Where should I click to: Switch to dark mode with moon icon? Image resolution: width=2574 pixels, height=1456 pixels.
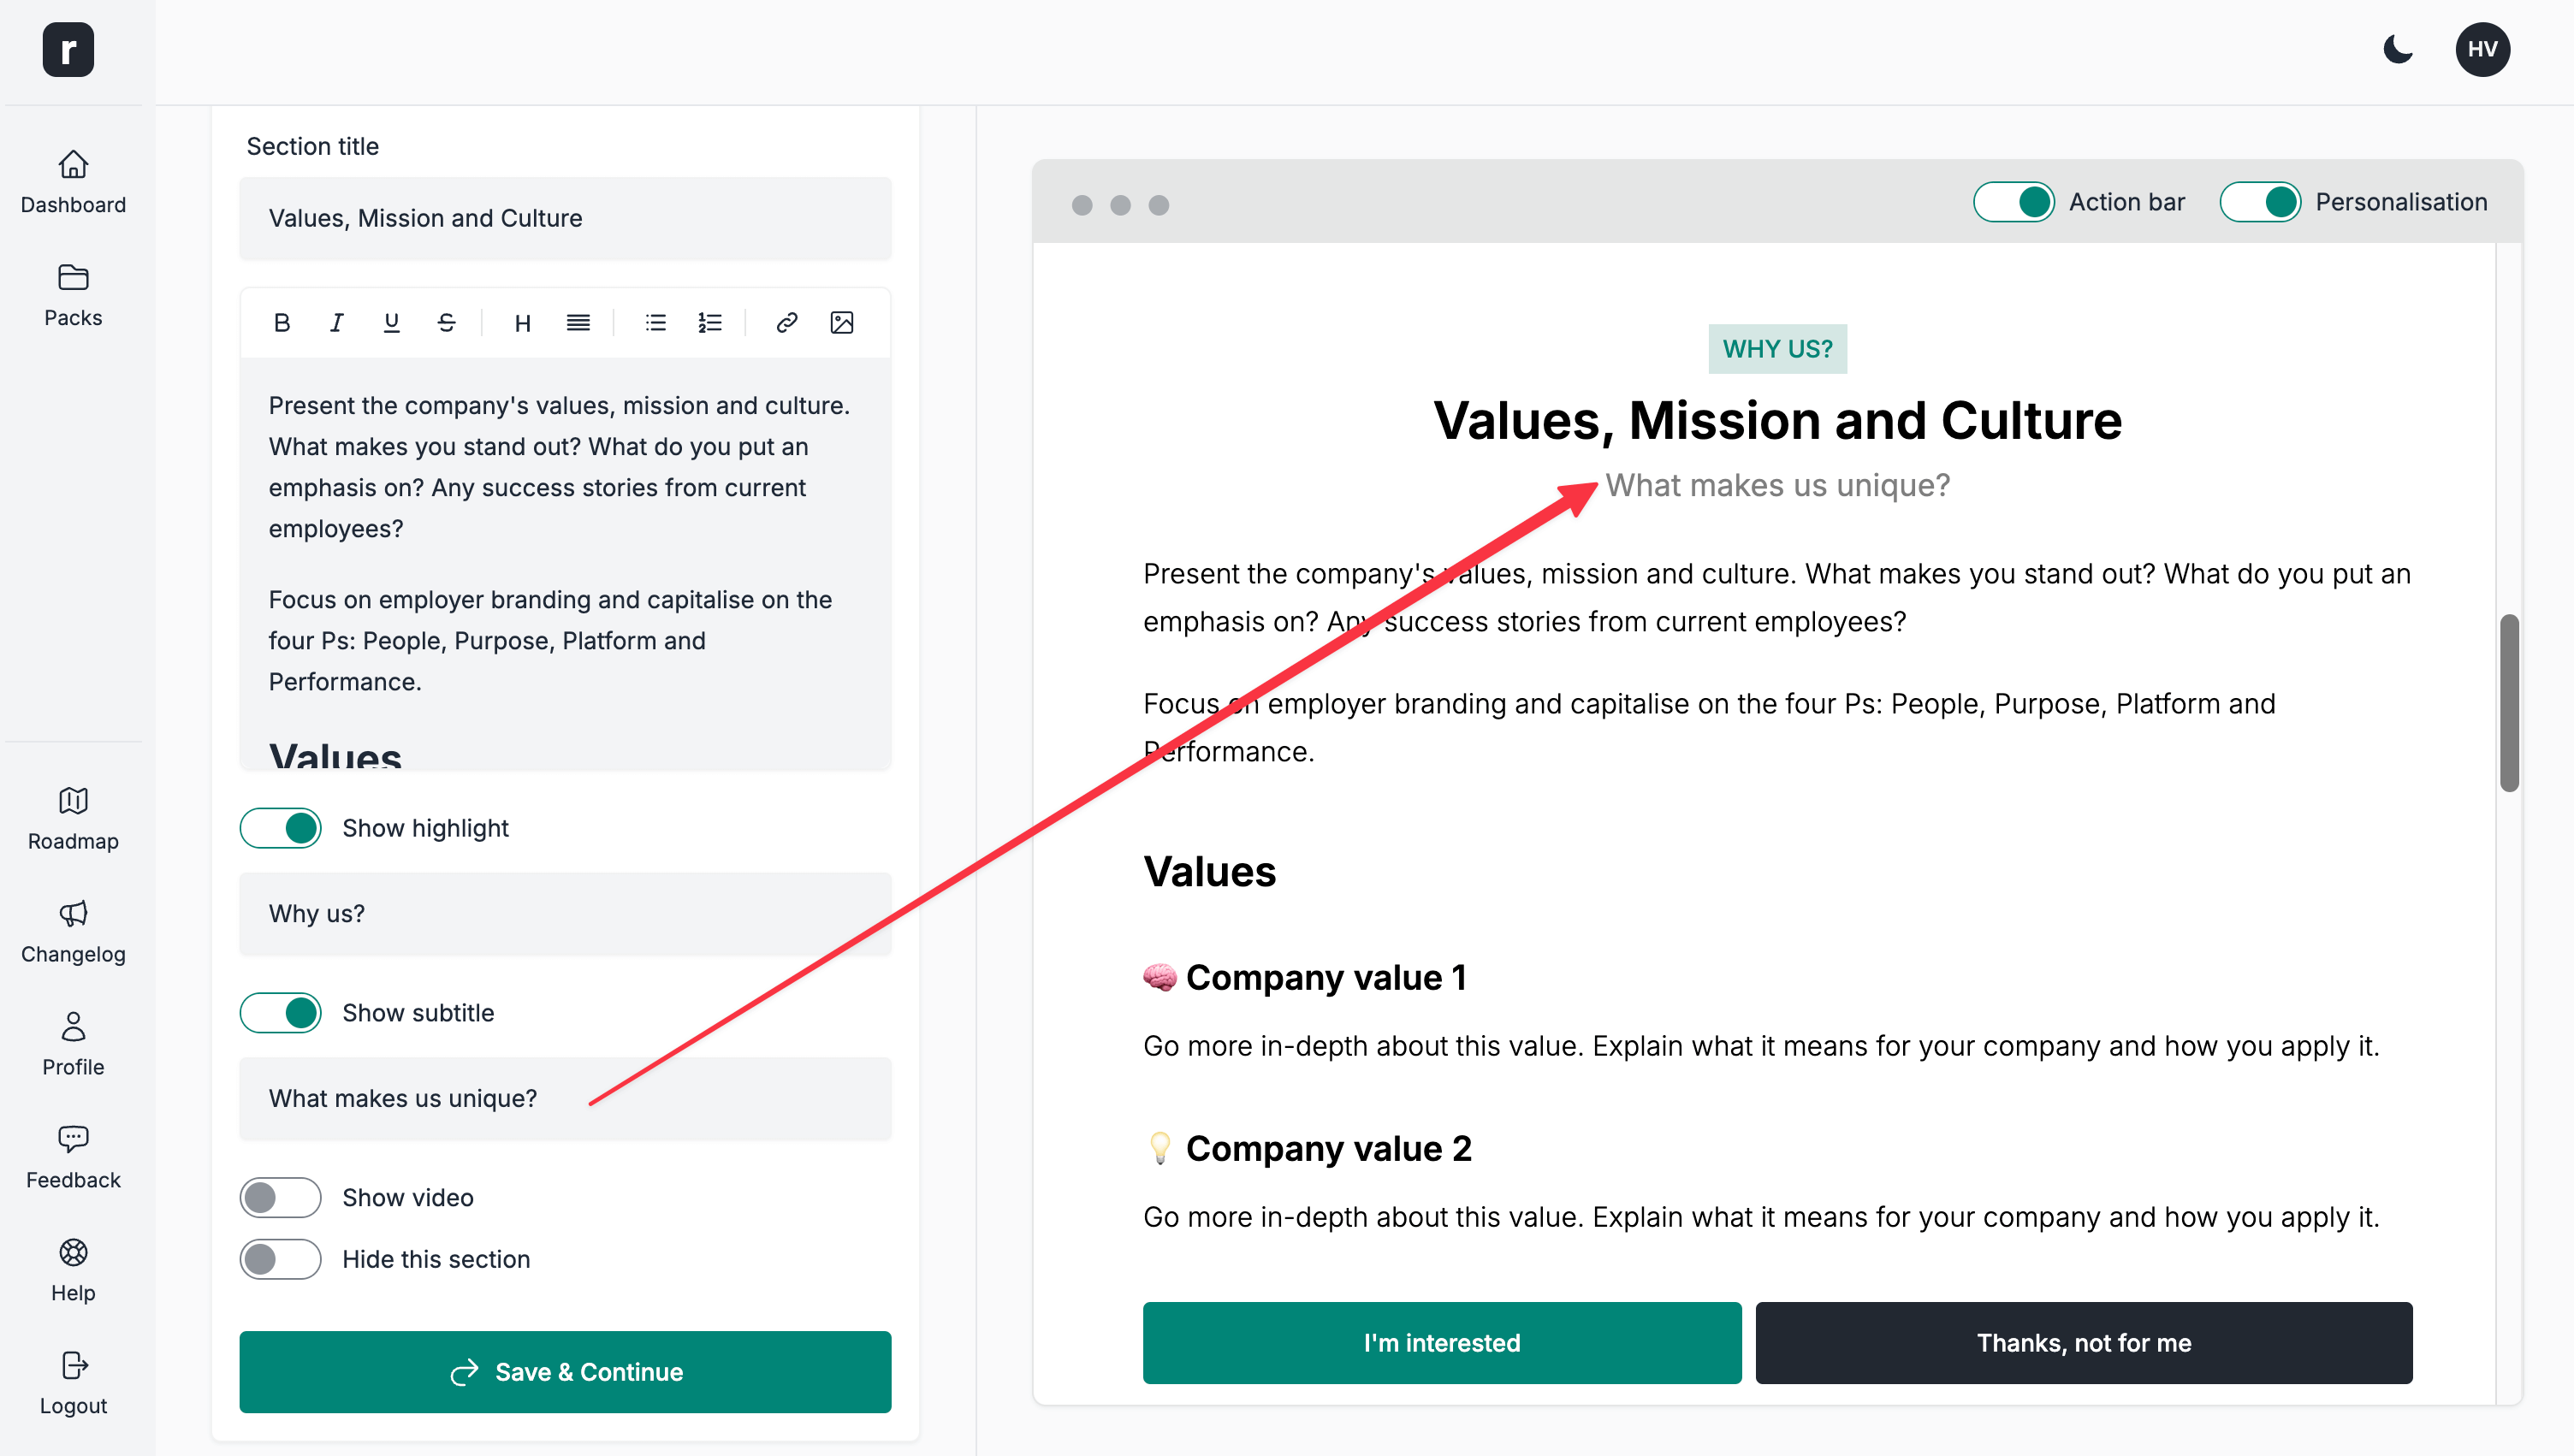pos(2397,49)
